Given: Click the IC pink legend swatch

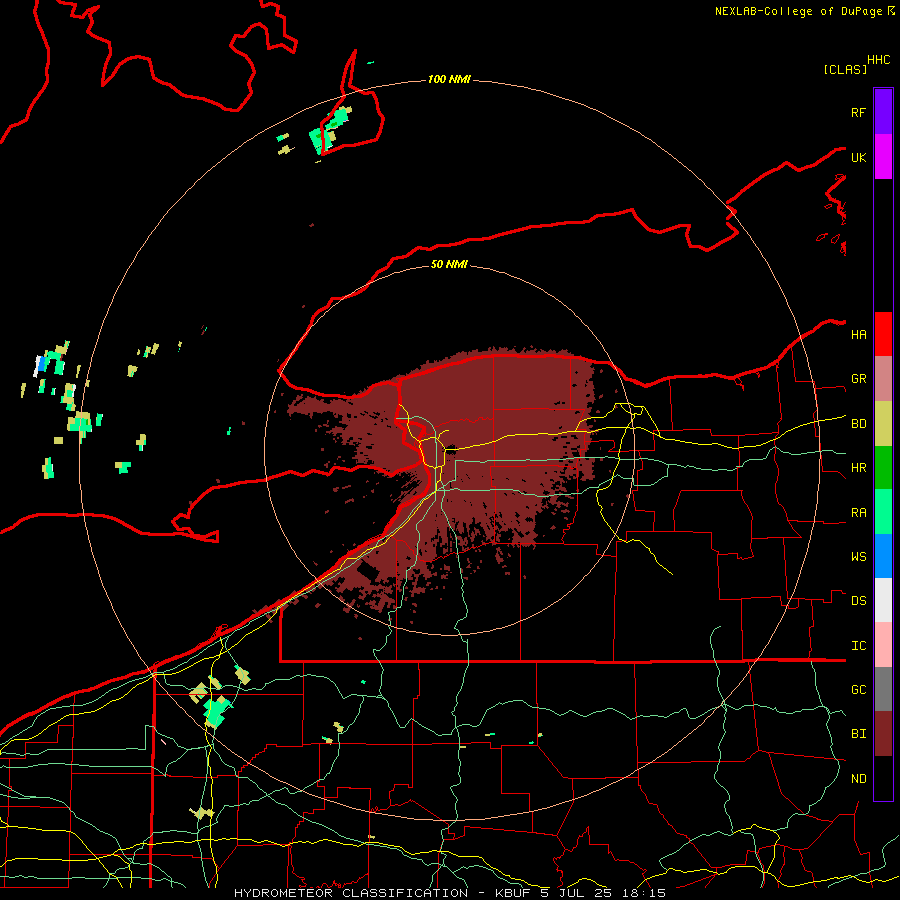Looking at the screenshot, I should coord(883,645).
